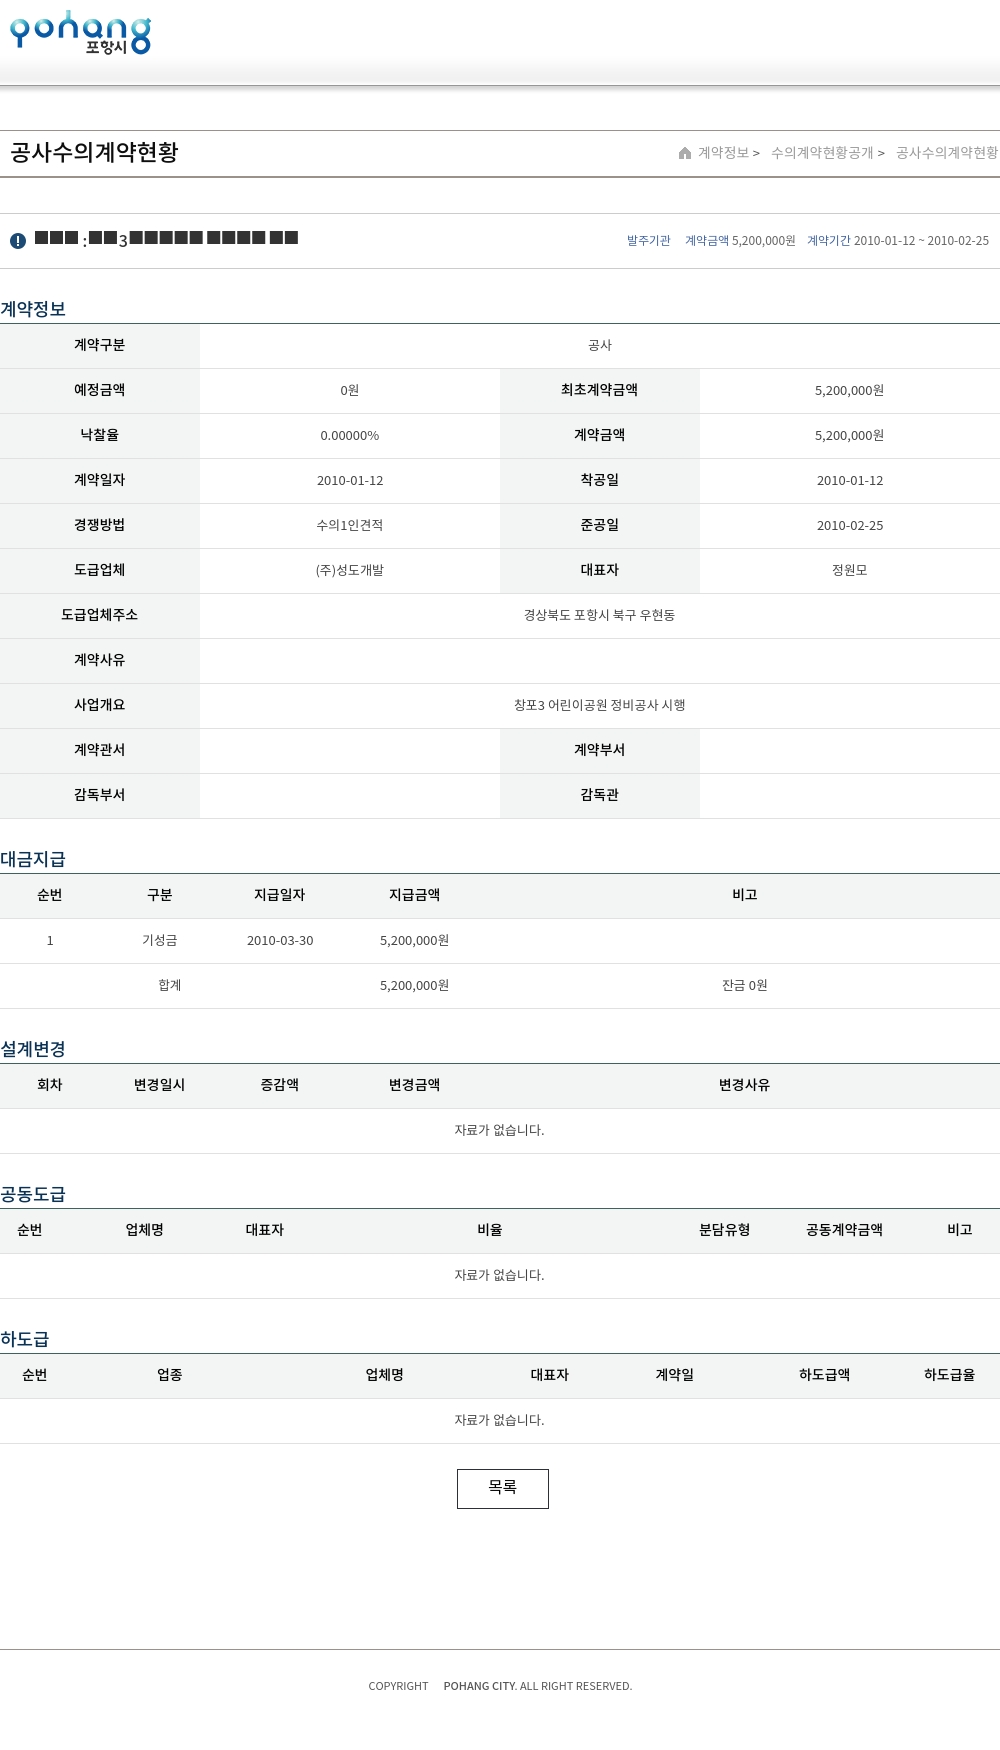The width and height of the screenshot is (1000, 1750).
Task: Open 계약정보 breadcrumb link
Action: pos(723,153)
